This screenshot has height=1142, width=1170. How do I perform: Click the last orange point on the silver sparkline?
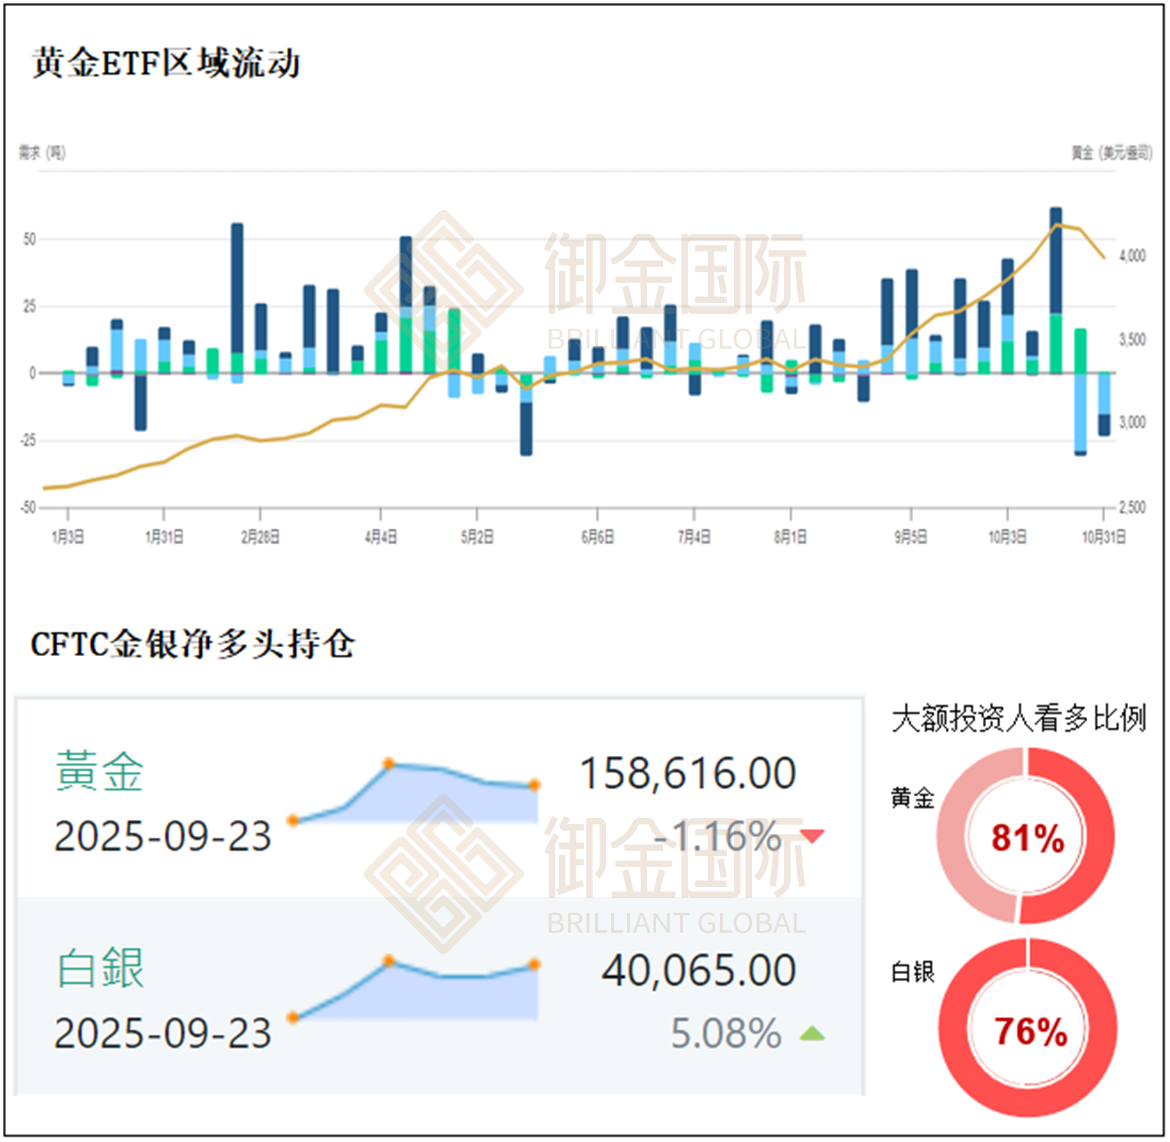(535, 964)
